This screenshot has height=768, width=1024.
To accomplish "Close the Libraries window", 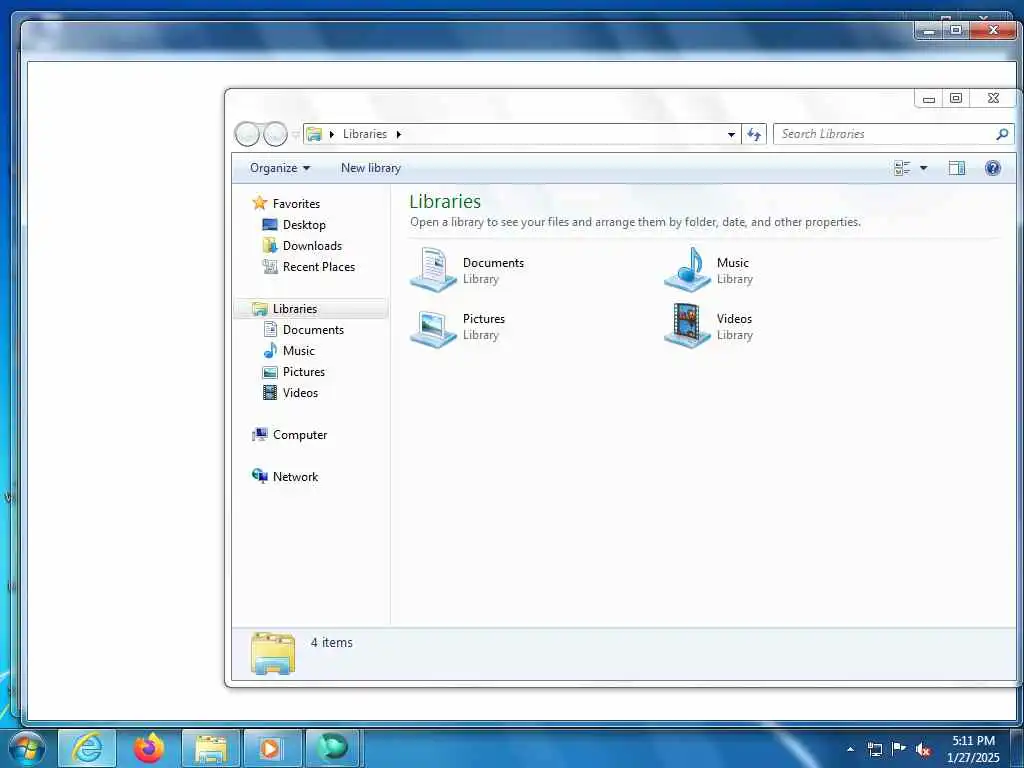I will [993, 99].
